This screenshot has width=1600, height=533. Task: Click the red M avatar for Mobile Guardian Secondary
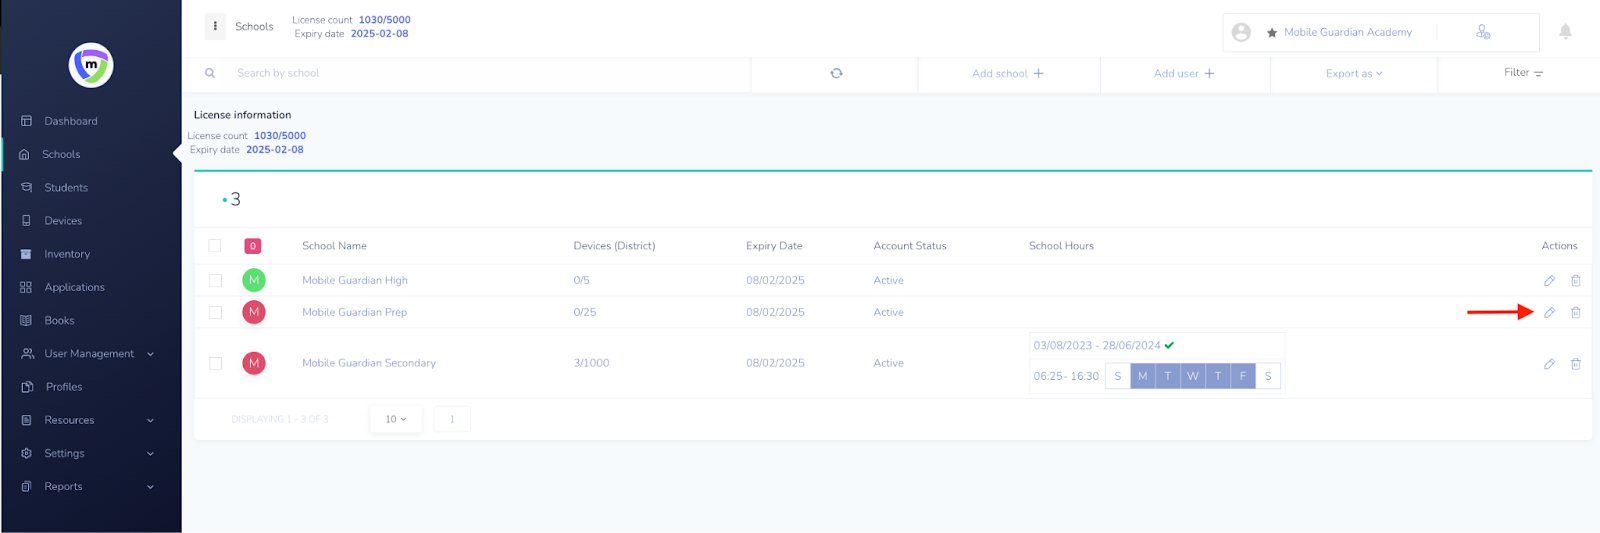(254, 363)
